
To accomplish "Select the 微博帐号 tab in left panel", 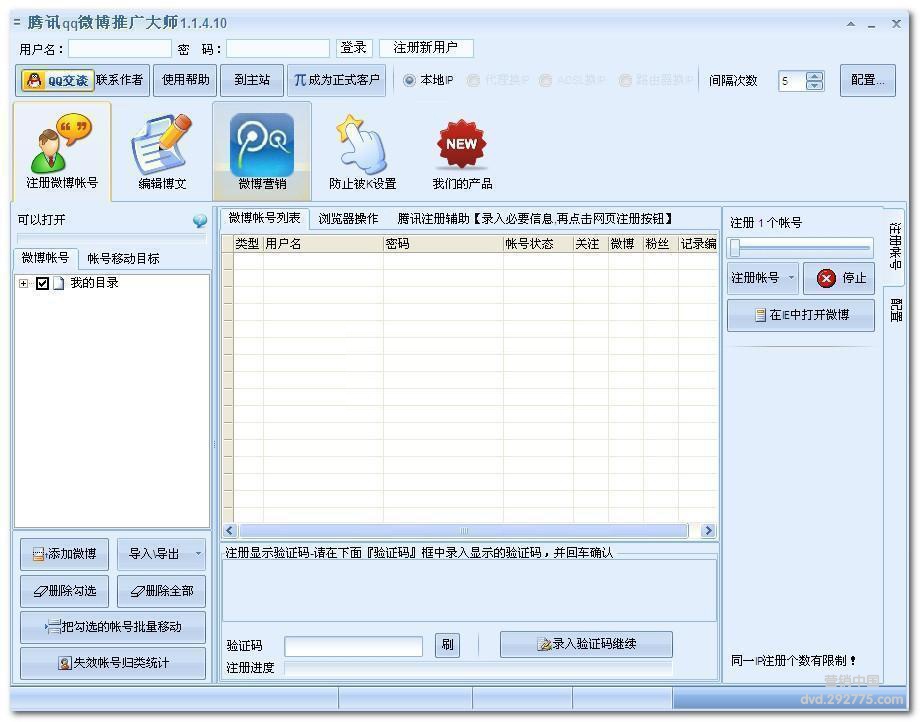I will (45, 258).
